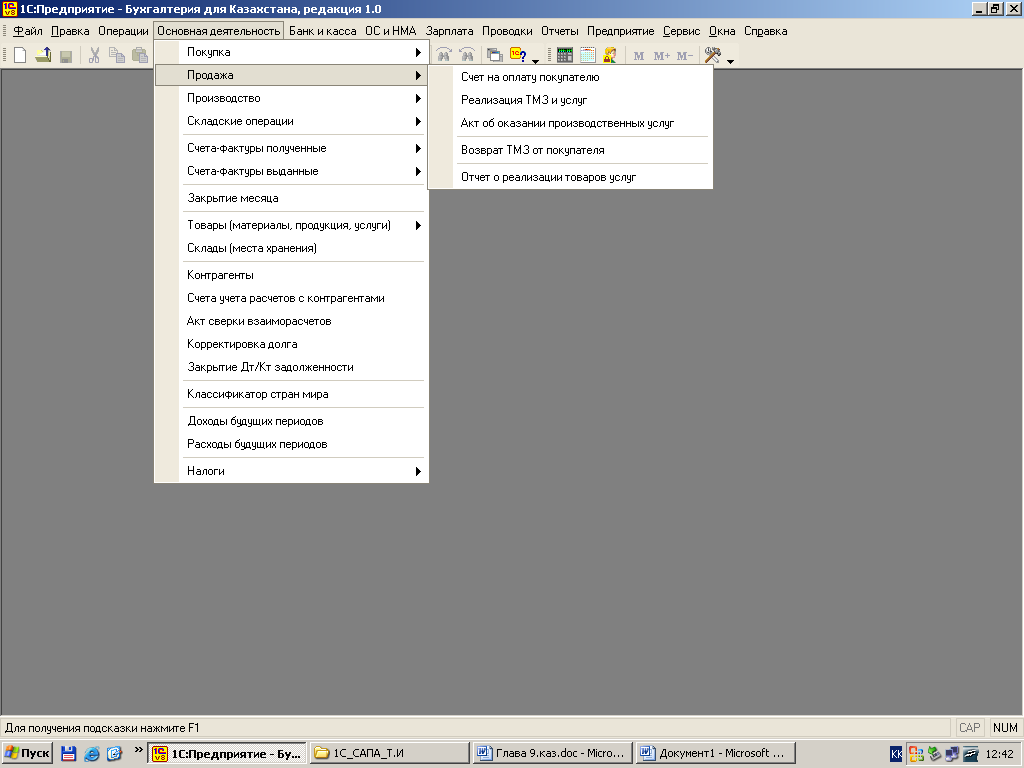The width and height of the screenshot is (1024, 768).
Task: Open the Предприятие menu
Action: pos(620,31)
